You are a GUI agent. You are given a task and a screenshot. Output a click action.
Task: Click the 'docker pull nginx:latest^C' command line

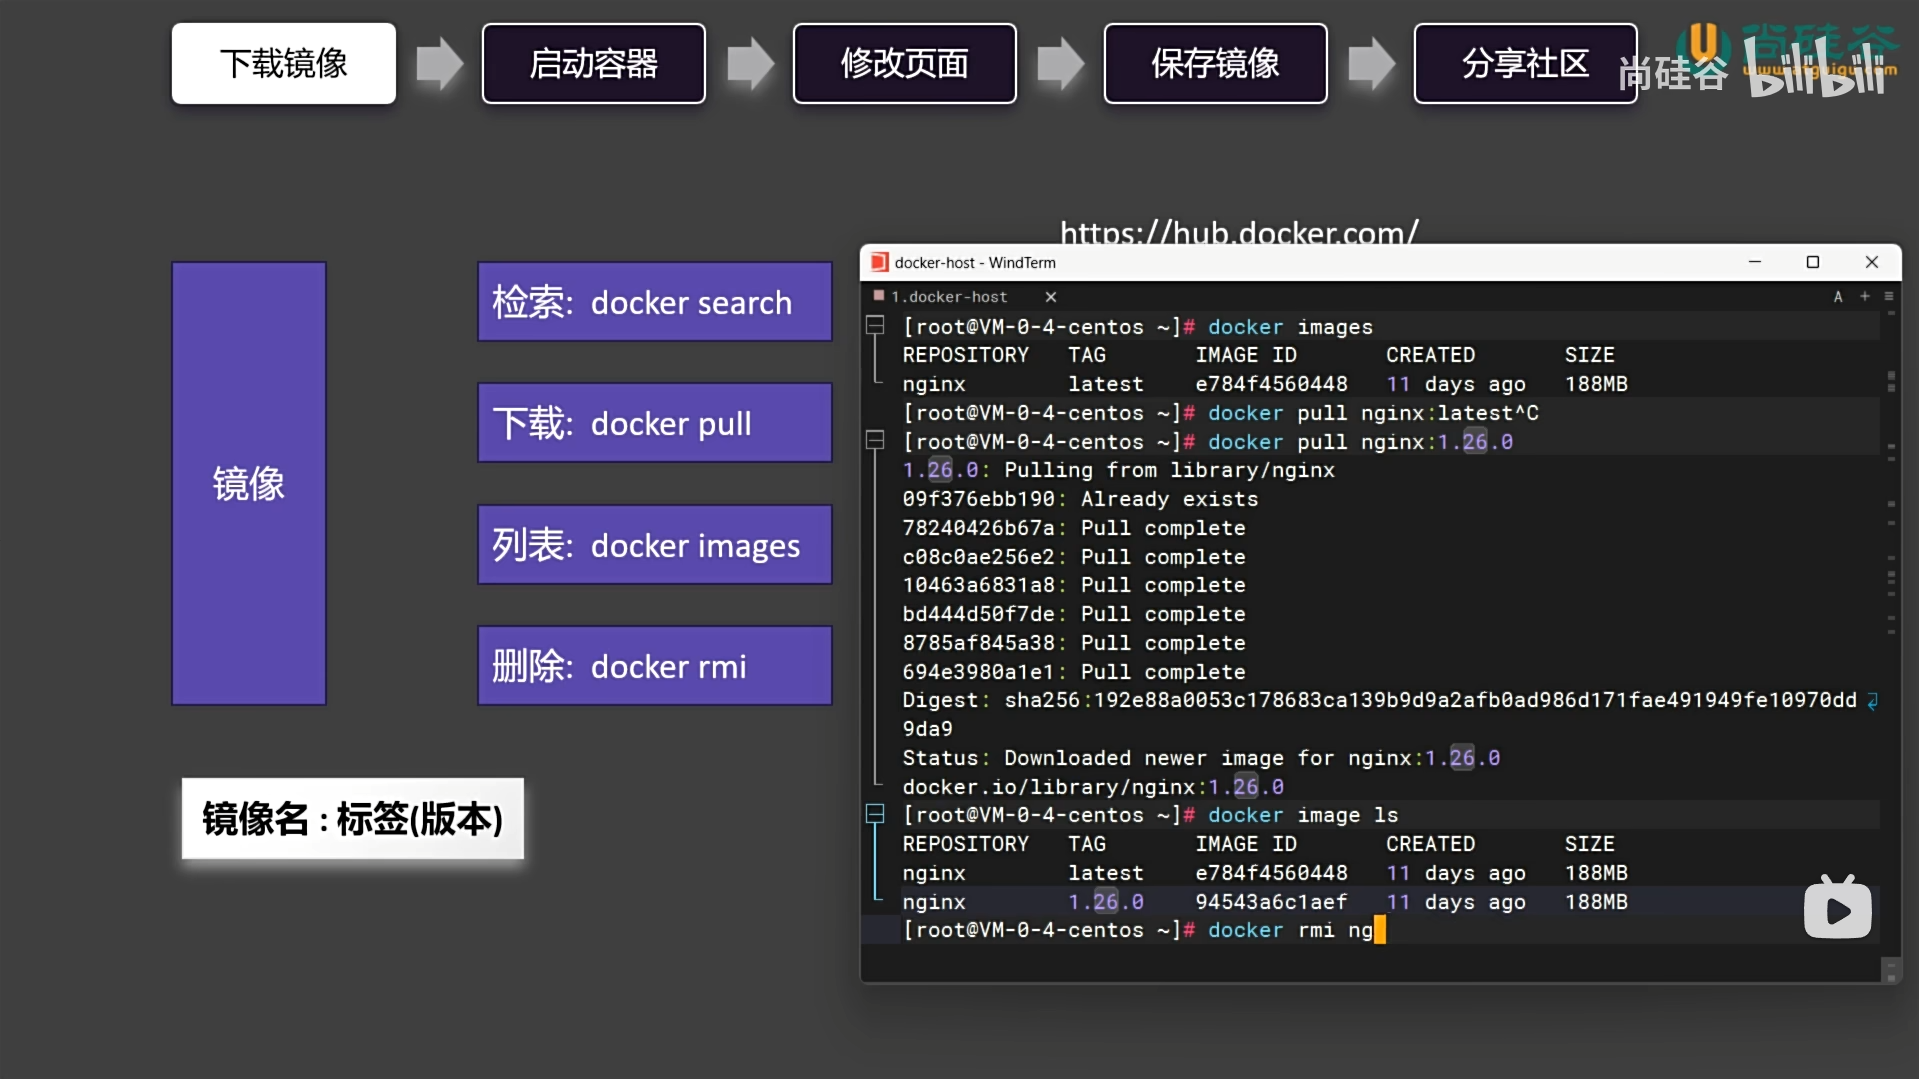[1220, 413]
